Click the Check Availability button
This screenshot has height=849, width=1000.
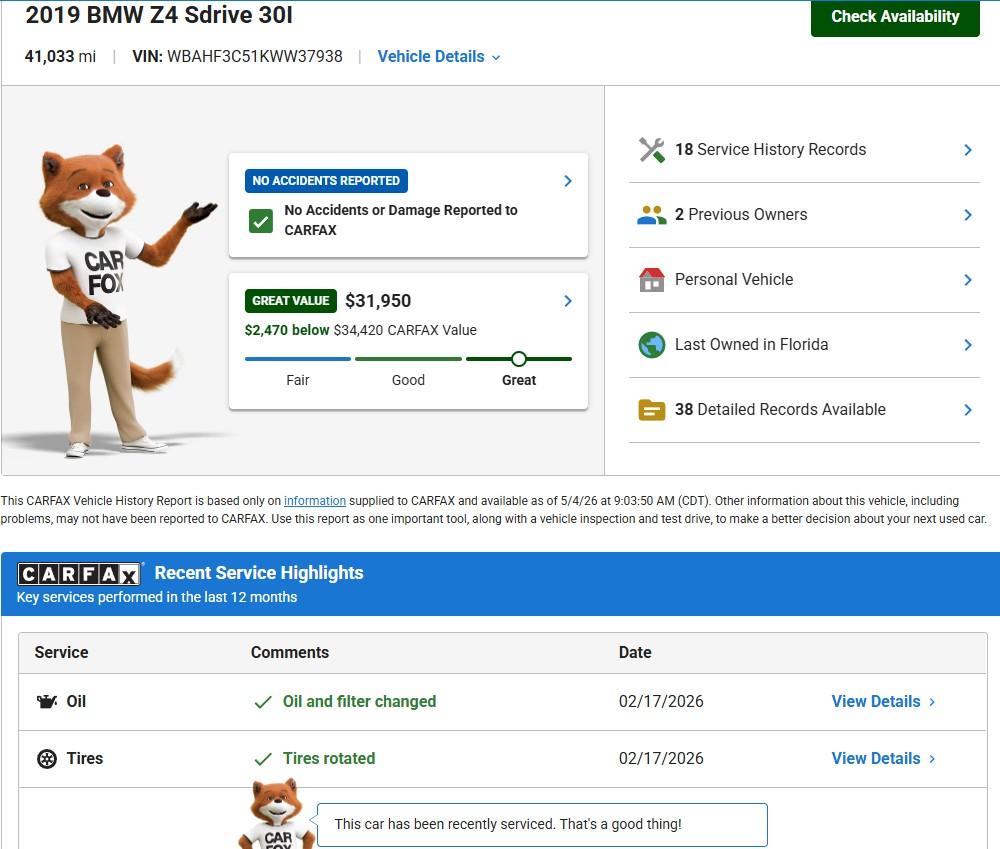[x=895, y=17]
